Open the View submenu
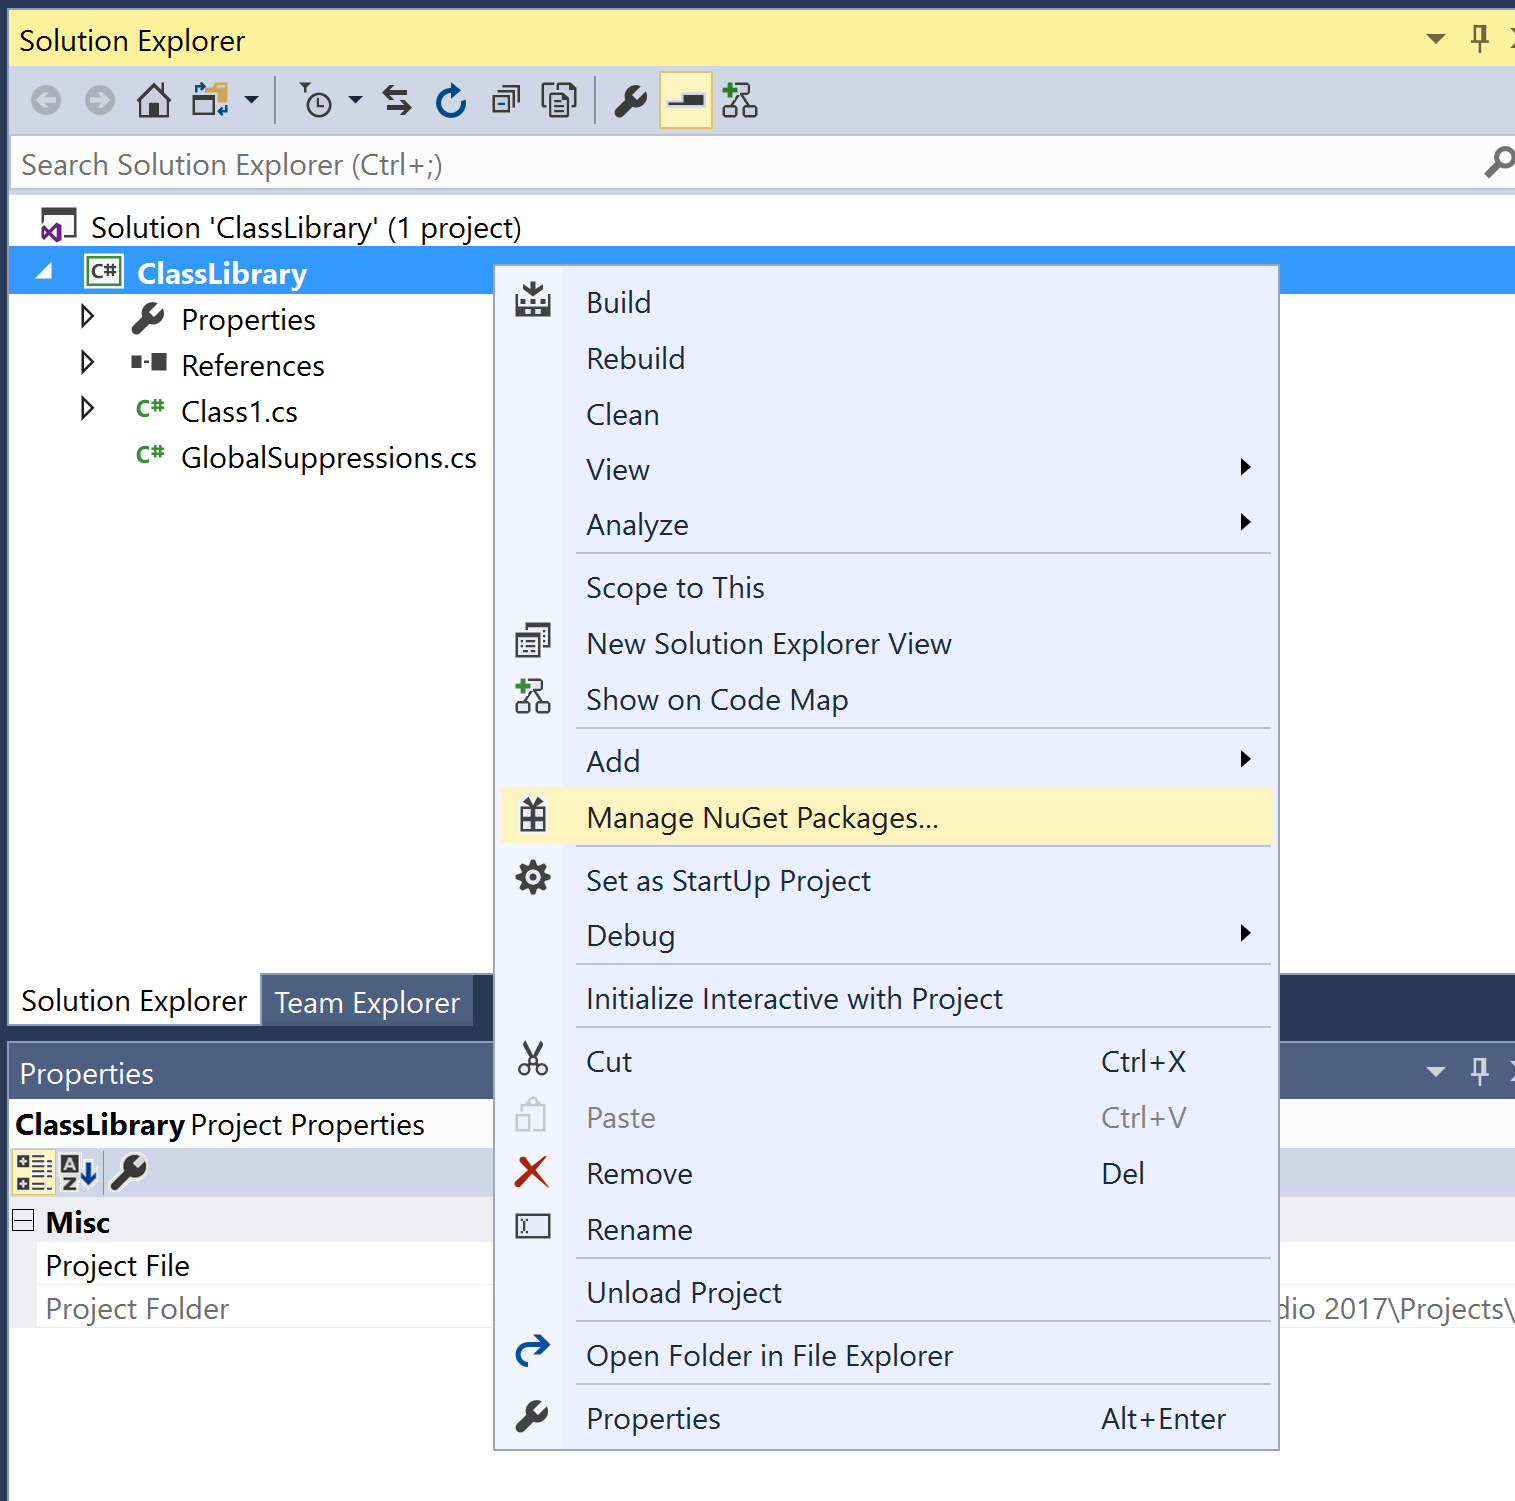 pos(887,469)
